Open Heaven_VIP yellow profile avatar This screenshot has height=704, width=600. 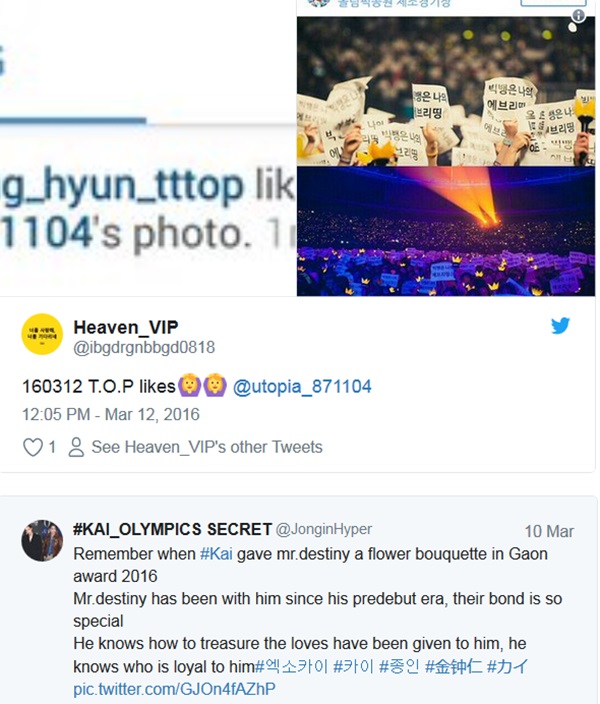coord(42,334)
